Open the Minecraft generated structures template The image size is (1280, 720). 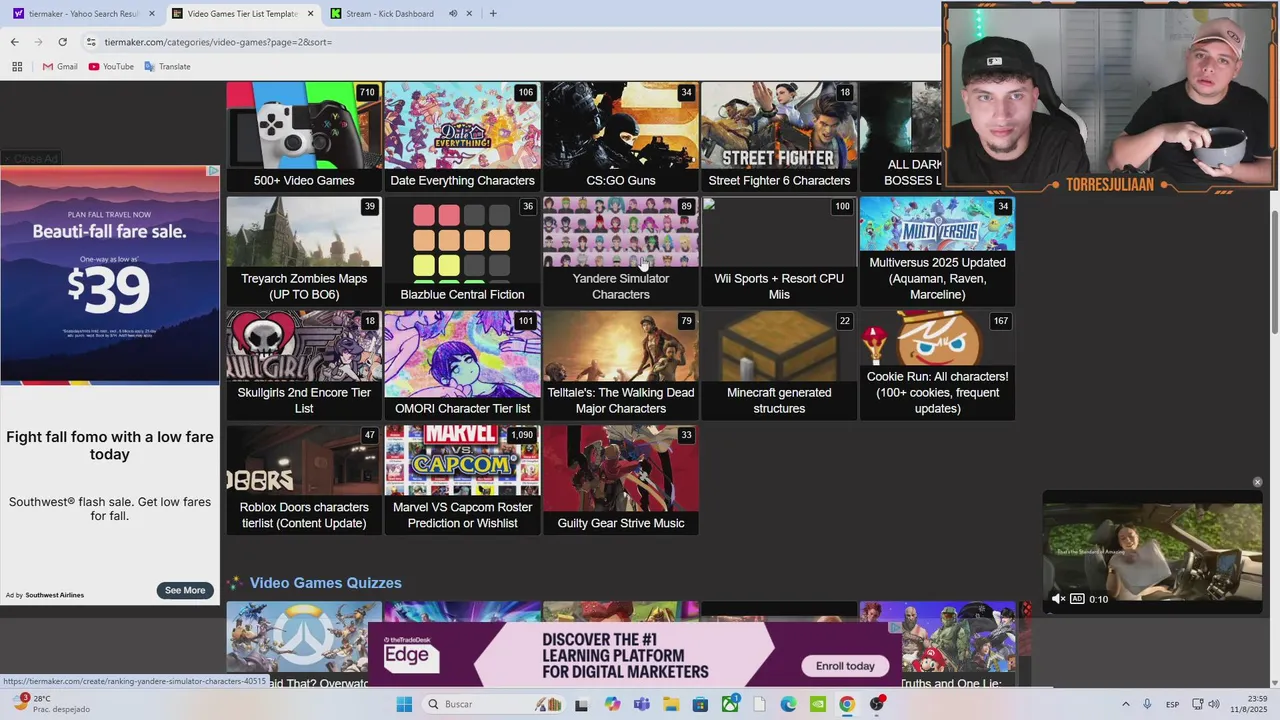[779, 365]
